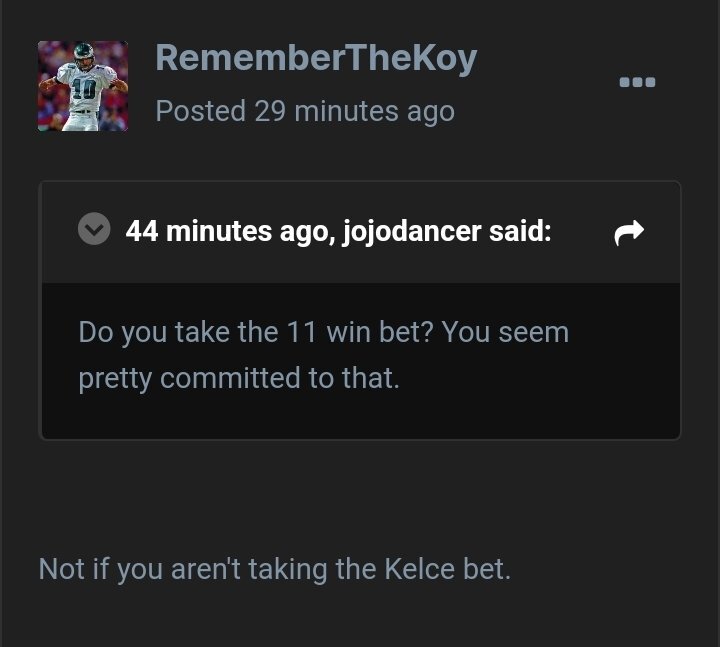Visit the RememberTheKoy profile link
The height and width of the screenshot is (647, 720).
316,58
